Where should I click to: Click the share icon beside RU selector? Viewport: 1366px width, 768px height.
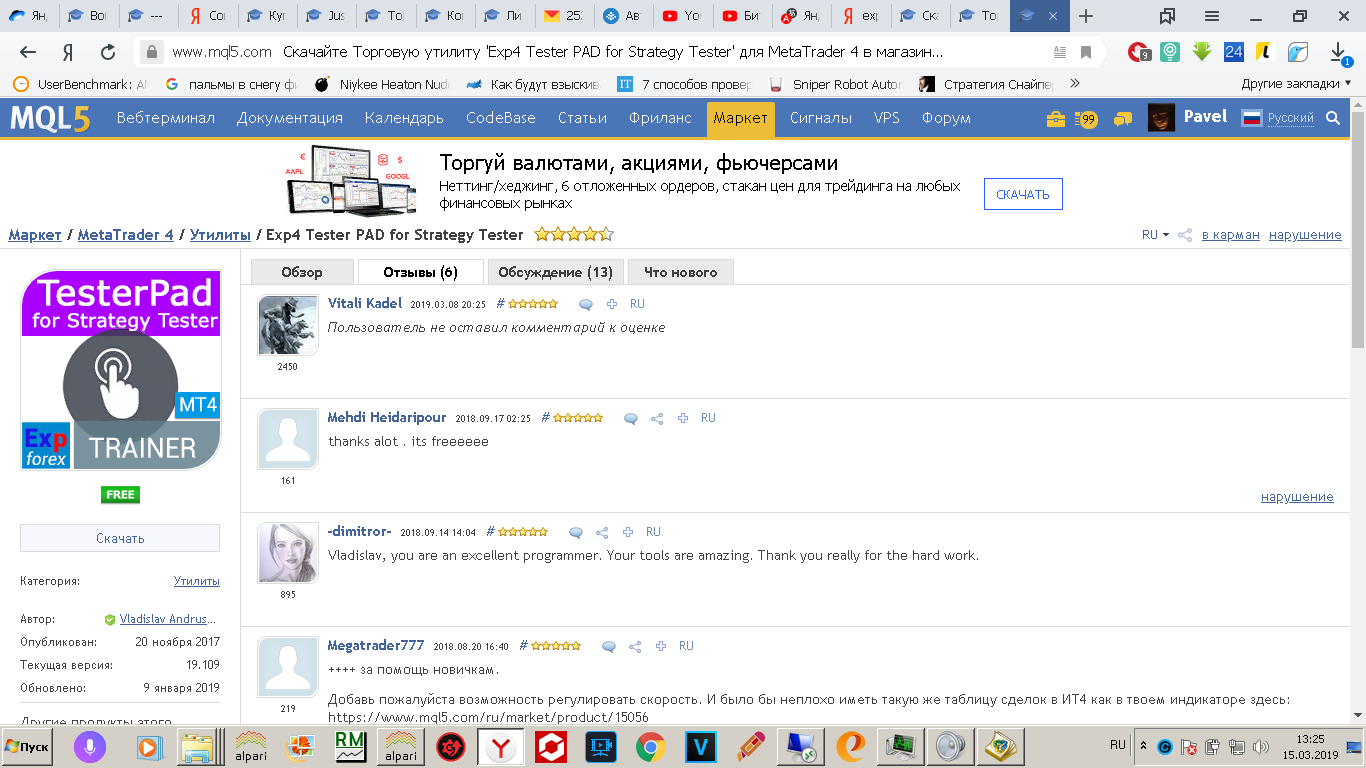(1185, 235)
